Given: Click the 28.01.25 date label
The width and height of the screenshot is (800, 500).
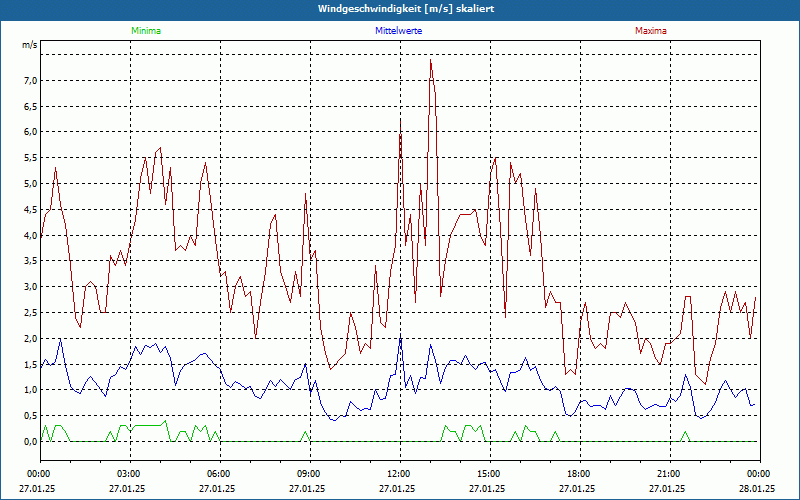Looking at the screenshot, I should coord(757,489).
